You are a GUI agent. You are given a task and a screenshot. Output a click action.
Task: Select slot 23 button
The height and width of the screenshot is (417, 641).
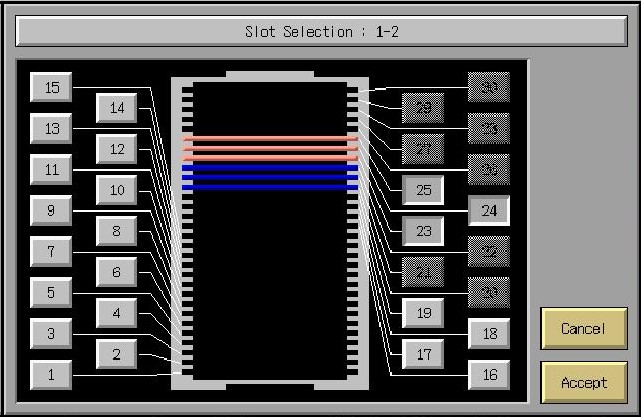pos(423,231)
